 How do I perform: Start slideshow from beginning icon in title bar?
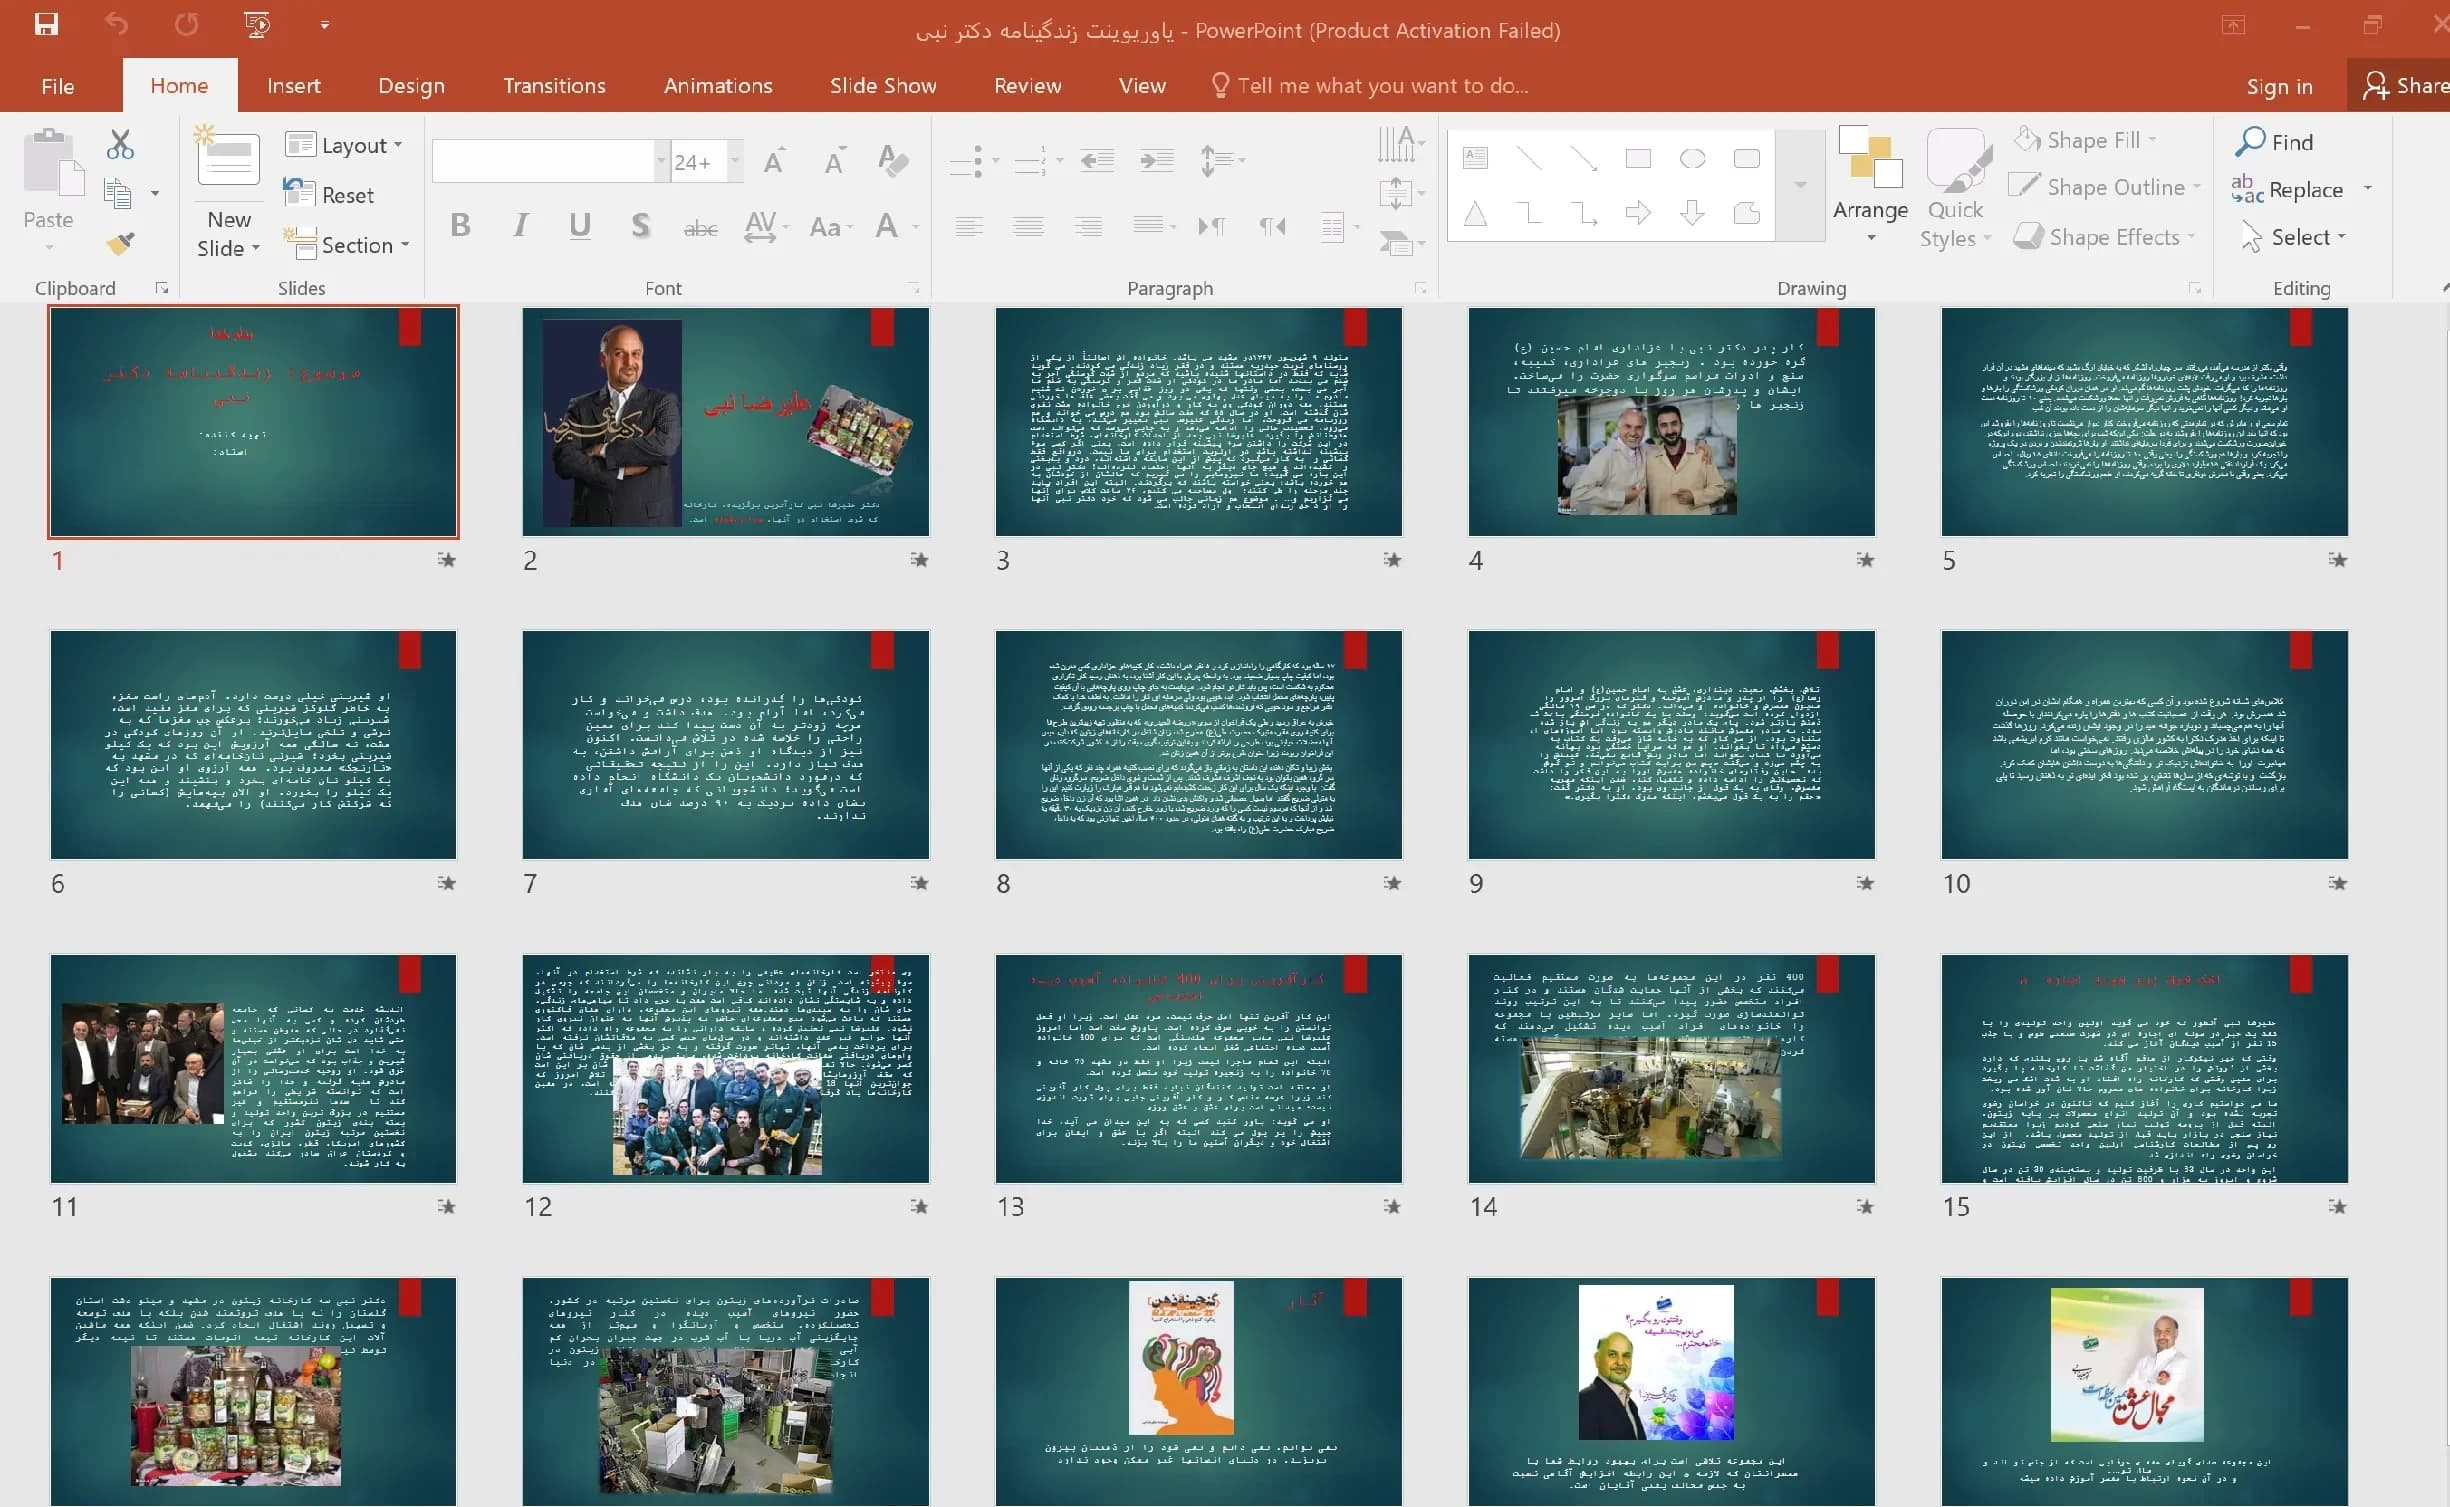[x=257, y=24]
